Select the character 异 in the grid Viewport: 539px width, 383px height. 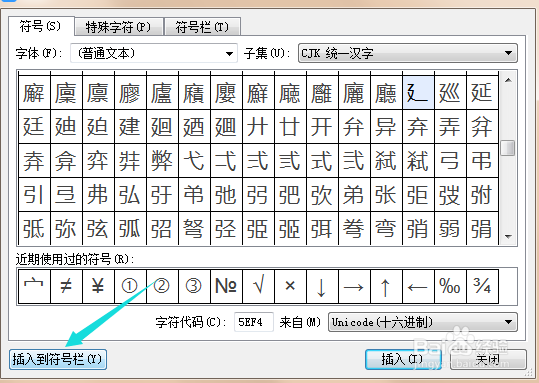pyautogui.click(x=386, y=127)
